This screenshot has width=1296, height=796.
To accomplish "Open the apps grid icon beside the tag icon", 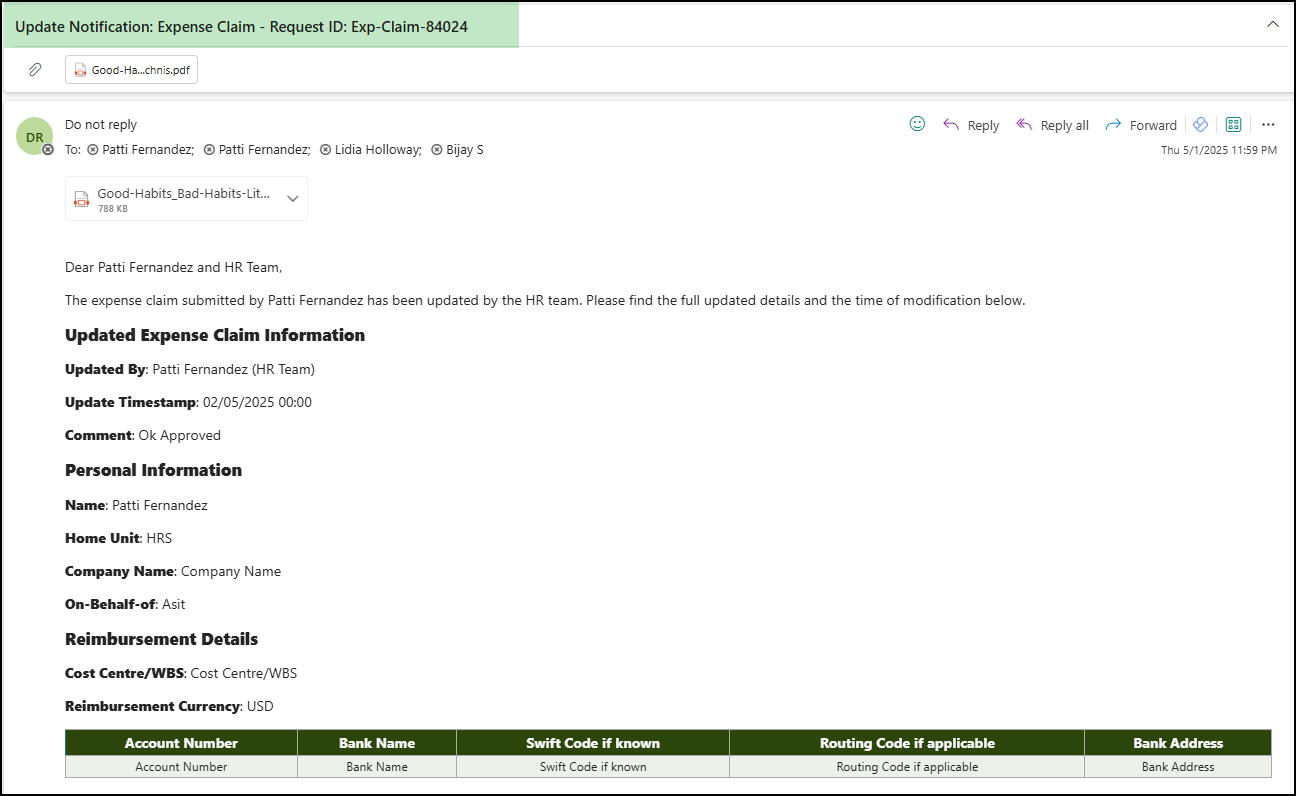I will pyautogui.click(x=1233, y=124).
